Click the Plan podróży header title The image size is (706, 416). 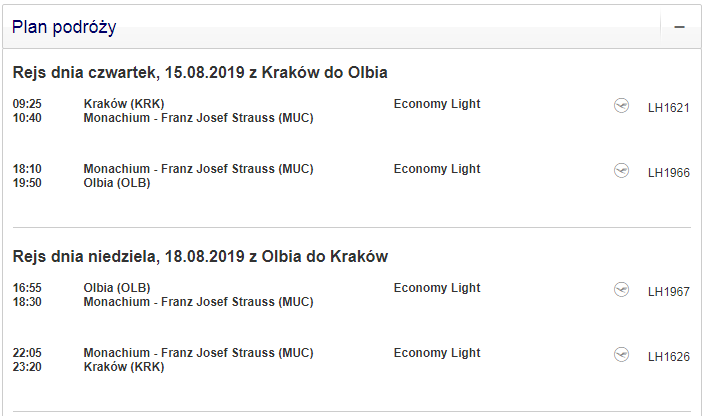[64, 27]
